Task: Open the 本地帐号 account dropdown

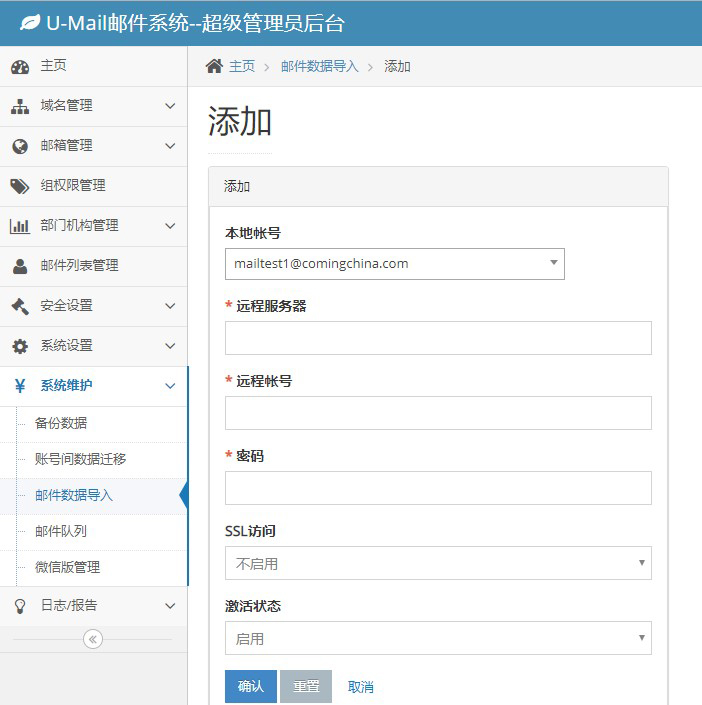Action: click(394, 264)
